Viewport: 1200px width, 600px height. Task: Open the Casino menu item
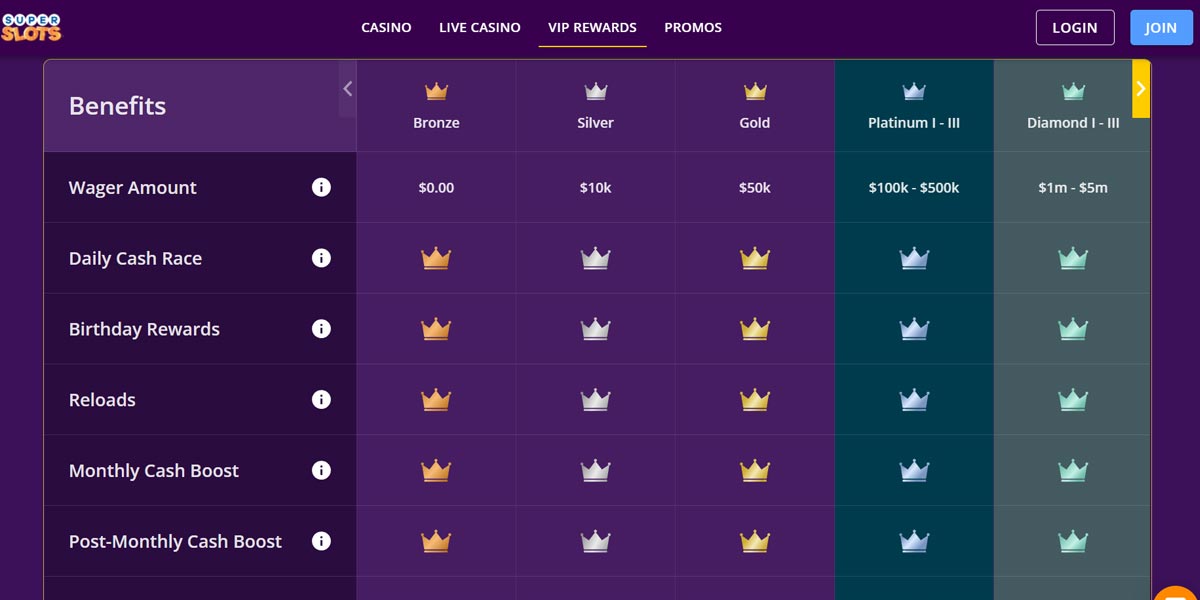(x=386, y=28)
